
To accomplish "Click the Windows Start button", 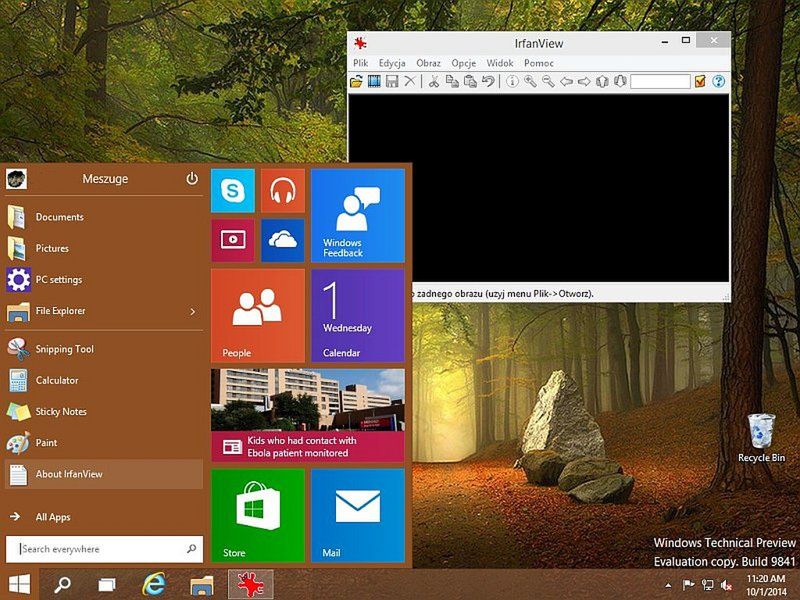I will [19, 584].
